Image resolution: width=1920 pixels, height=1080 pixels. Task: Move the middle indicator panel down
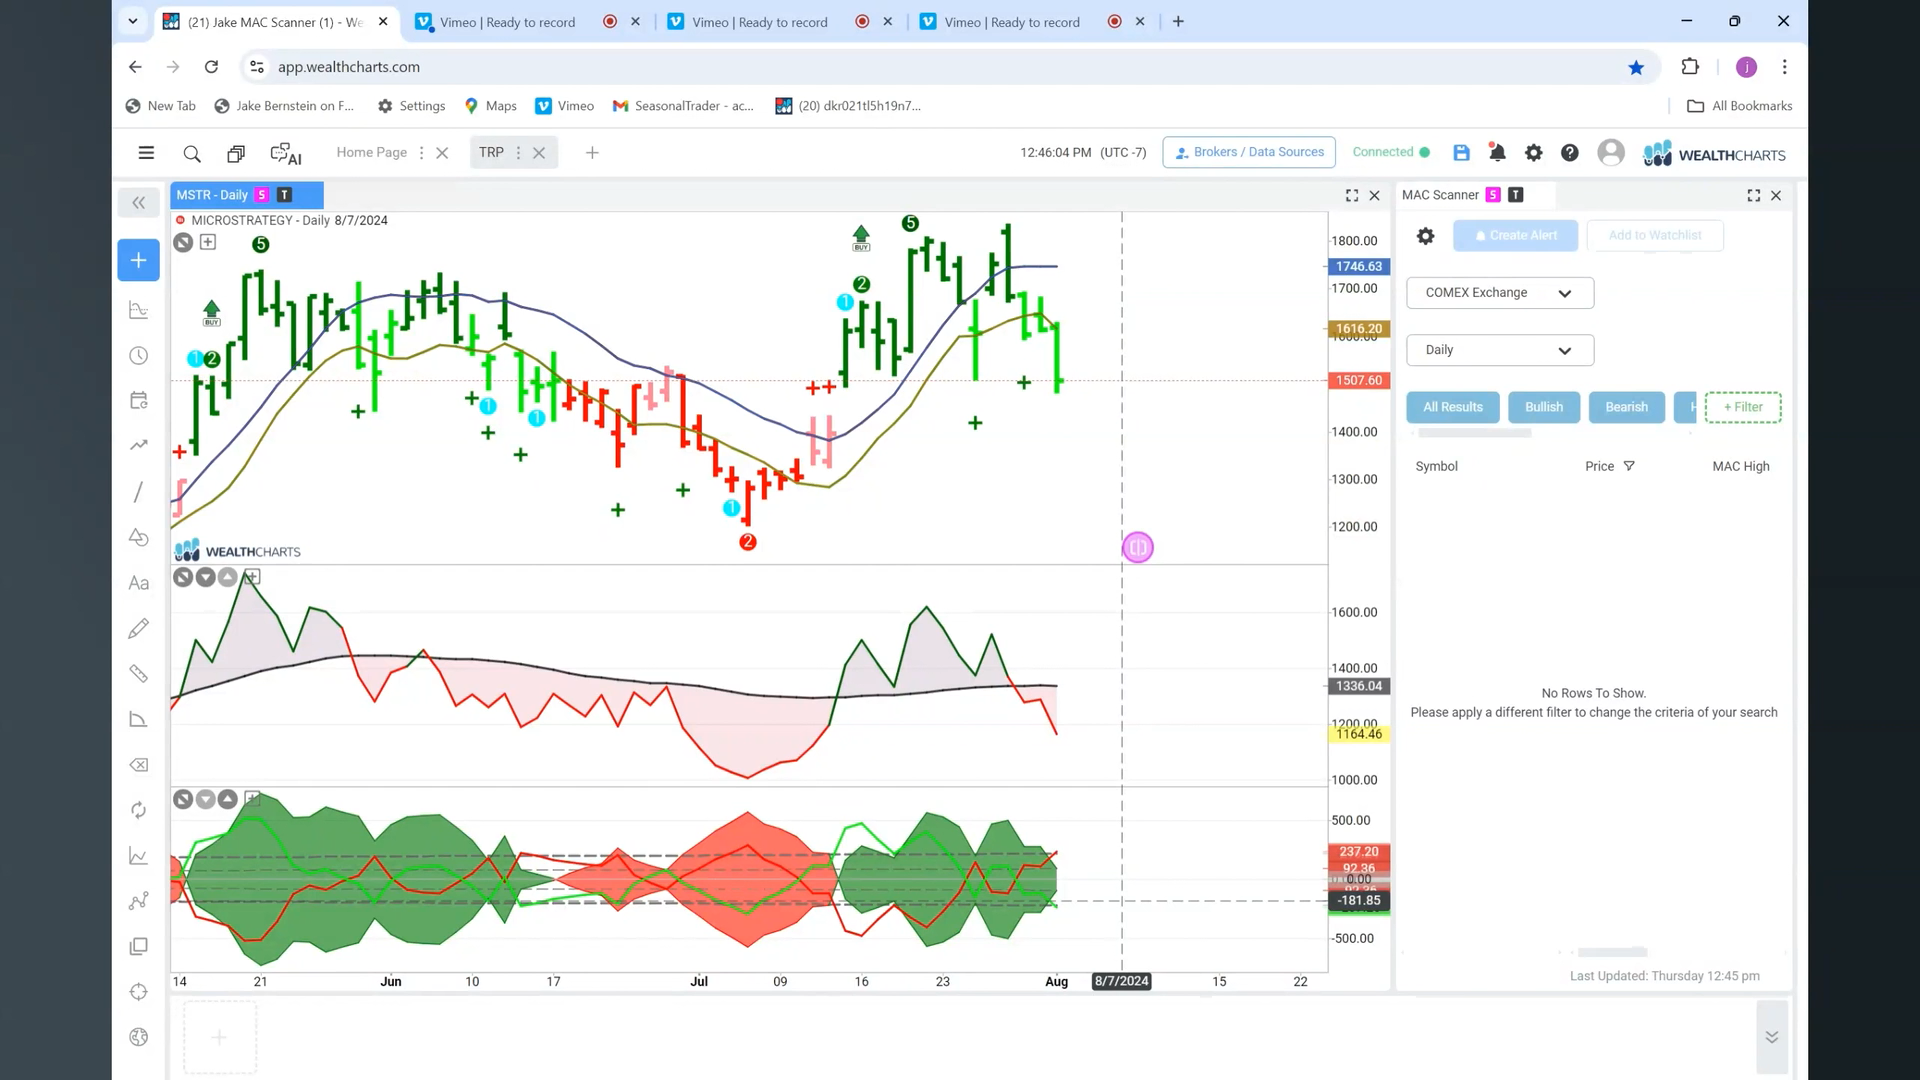[x=206, y=577]
